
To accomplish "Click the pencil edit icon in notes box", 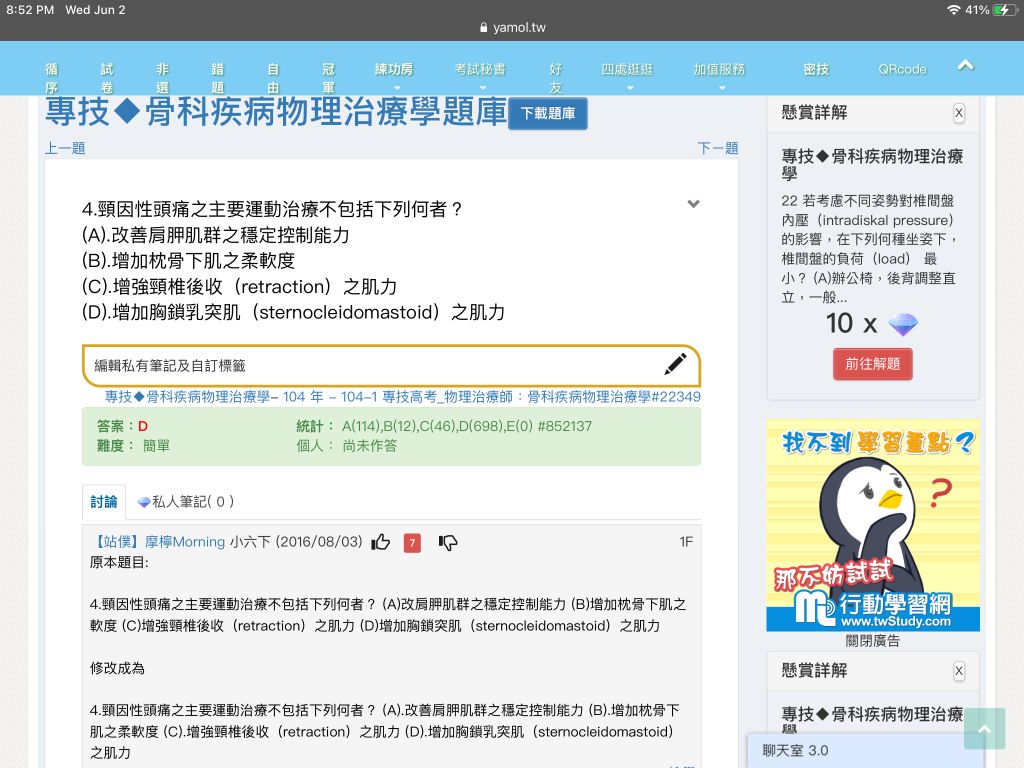I will pyautogui.click(x=675, y=365).
